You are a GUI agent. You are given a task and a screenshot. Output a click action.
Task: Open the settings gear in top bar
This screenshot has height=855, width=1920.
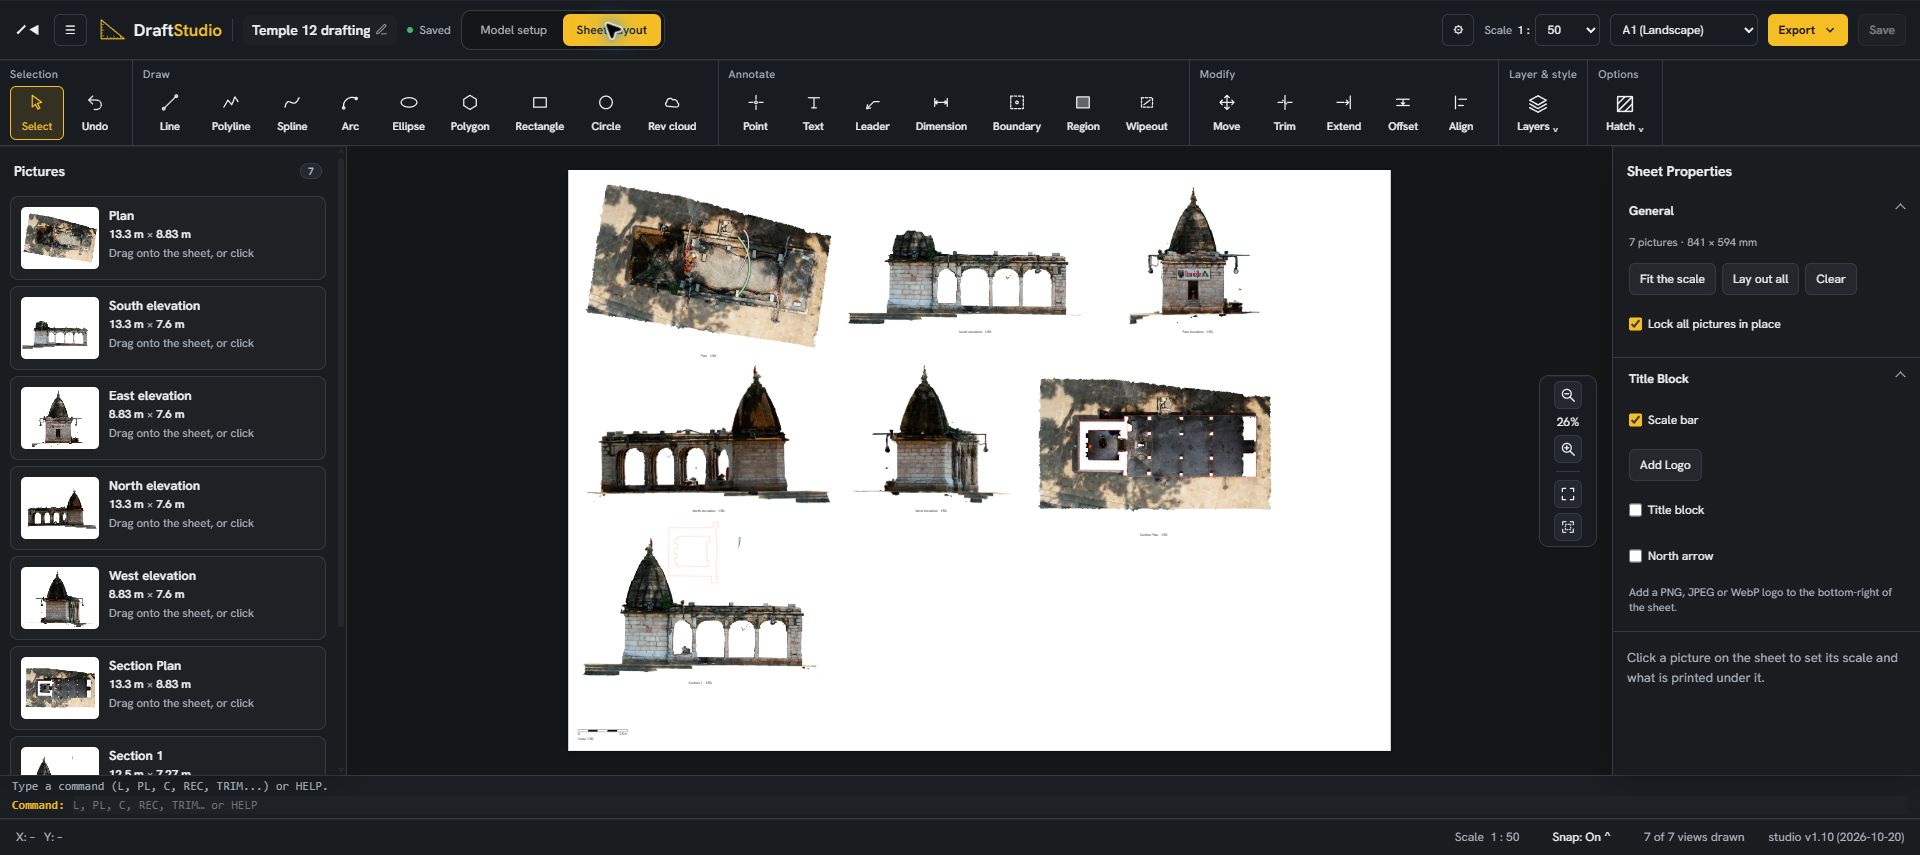click(x=1458, y=30)
